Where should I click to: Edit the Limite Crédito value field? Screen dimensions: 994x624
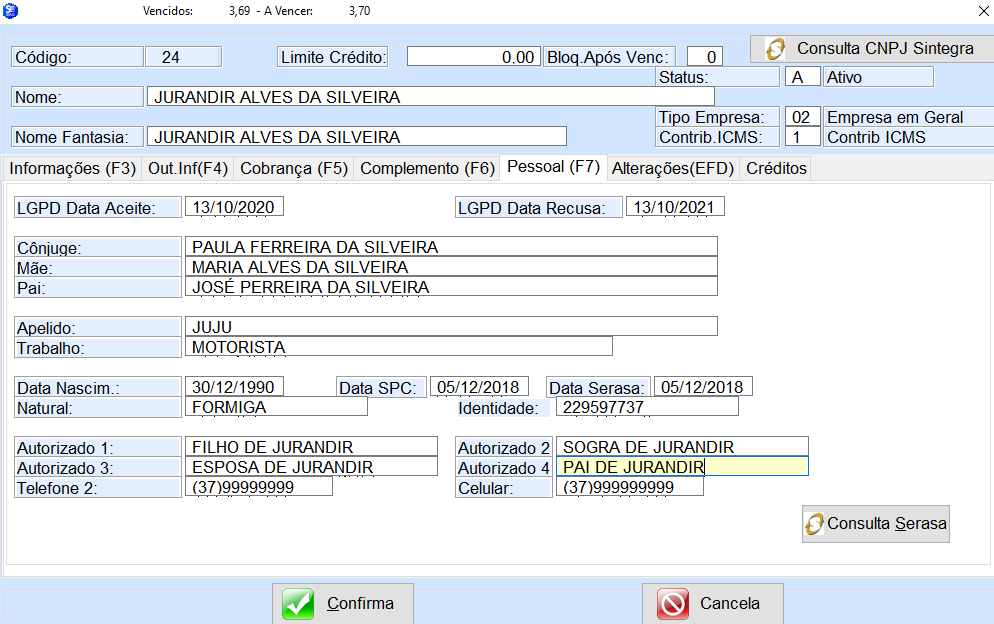pyautogui.click(x=473, y=57)
